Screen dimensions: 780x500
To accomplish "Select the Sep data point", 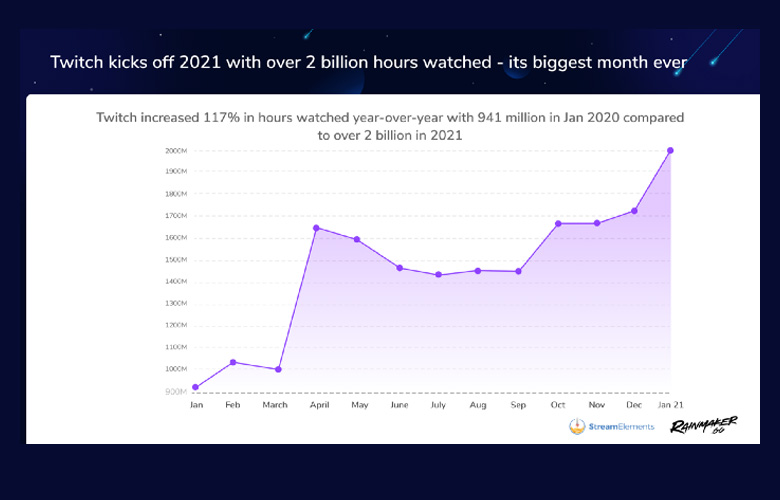I will 518,272.
